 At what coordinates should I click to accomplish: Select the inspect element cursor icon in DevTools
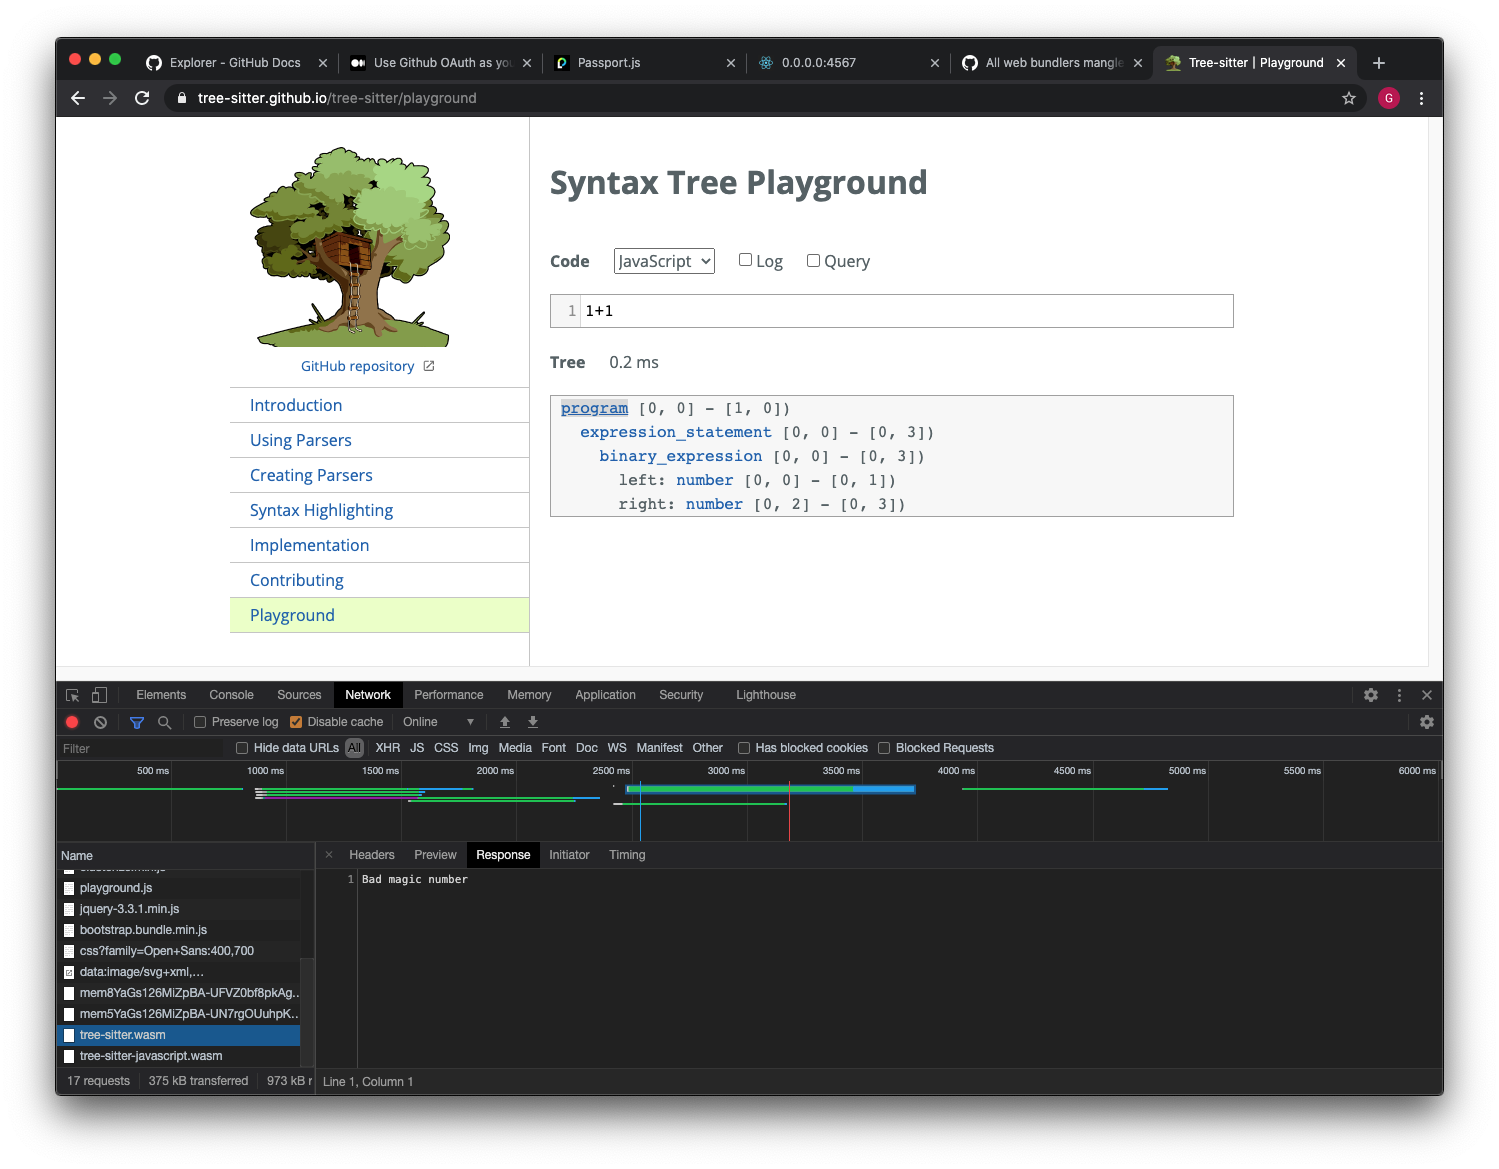(71, 694)
